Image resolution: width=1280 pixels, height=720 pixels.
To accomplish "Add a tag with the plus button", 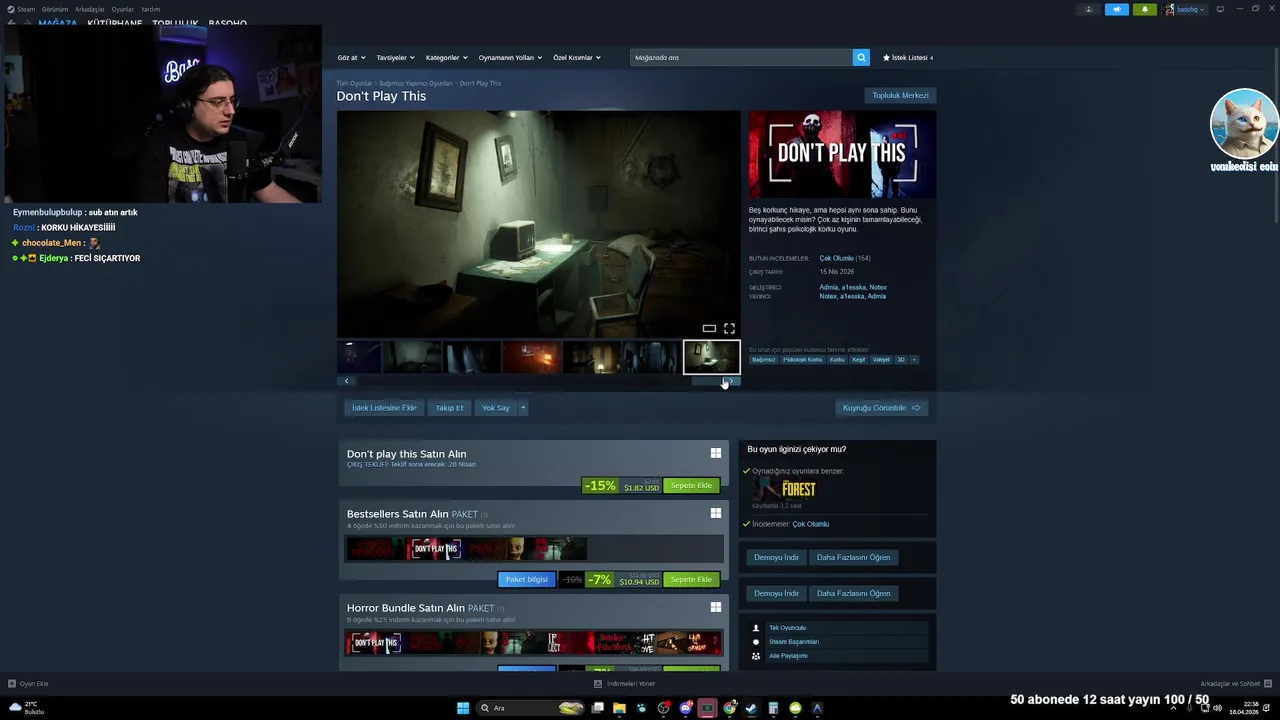I will coord(913,360).
